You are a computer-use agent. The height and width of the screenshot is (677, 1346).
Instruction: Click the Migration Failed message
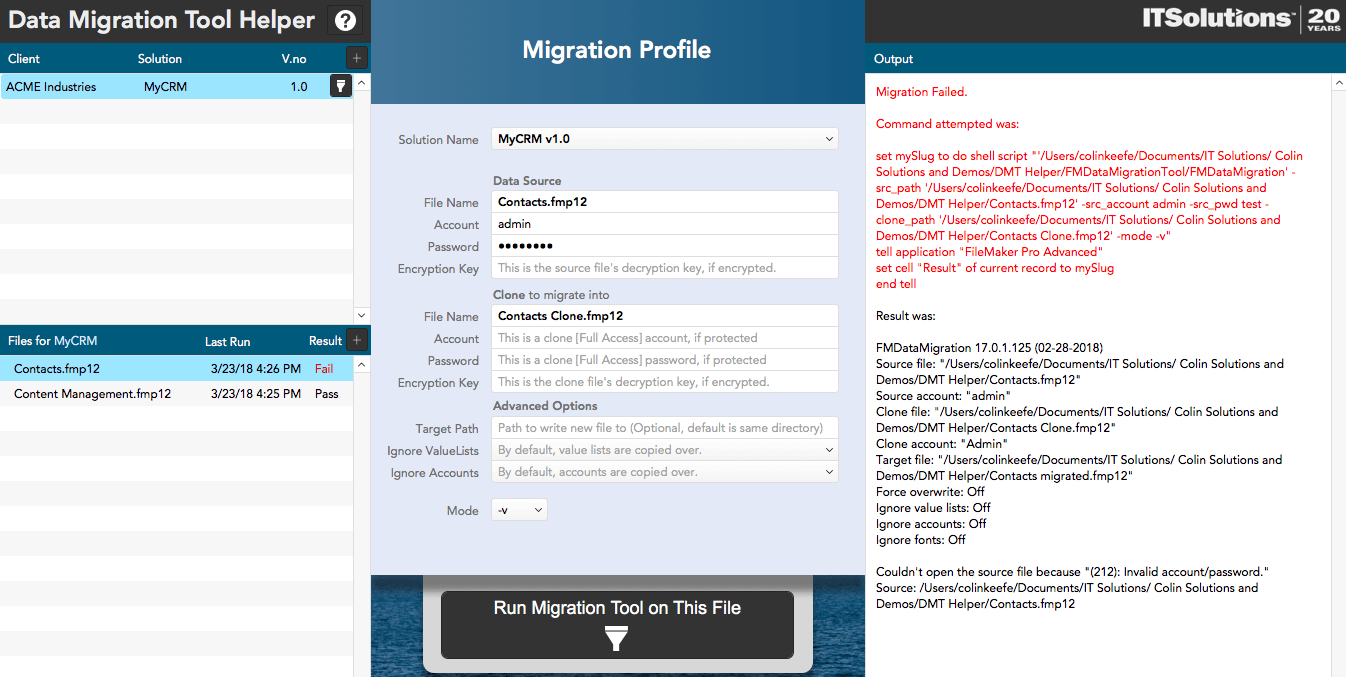921,92
